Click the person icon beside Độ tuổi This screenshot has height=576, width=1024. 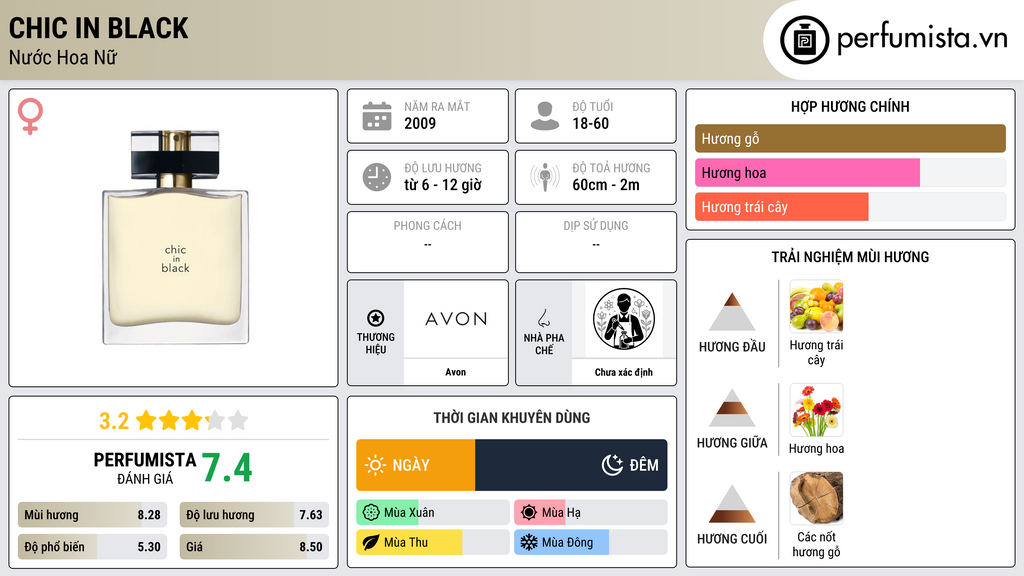545,116
